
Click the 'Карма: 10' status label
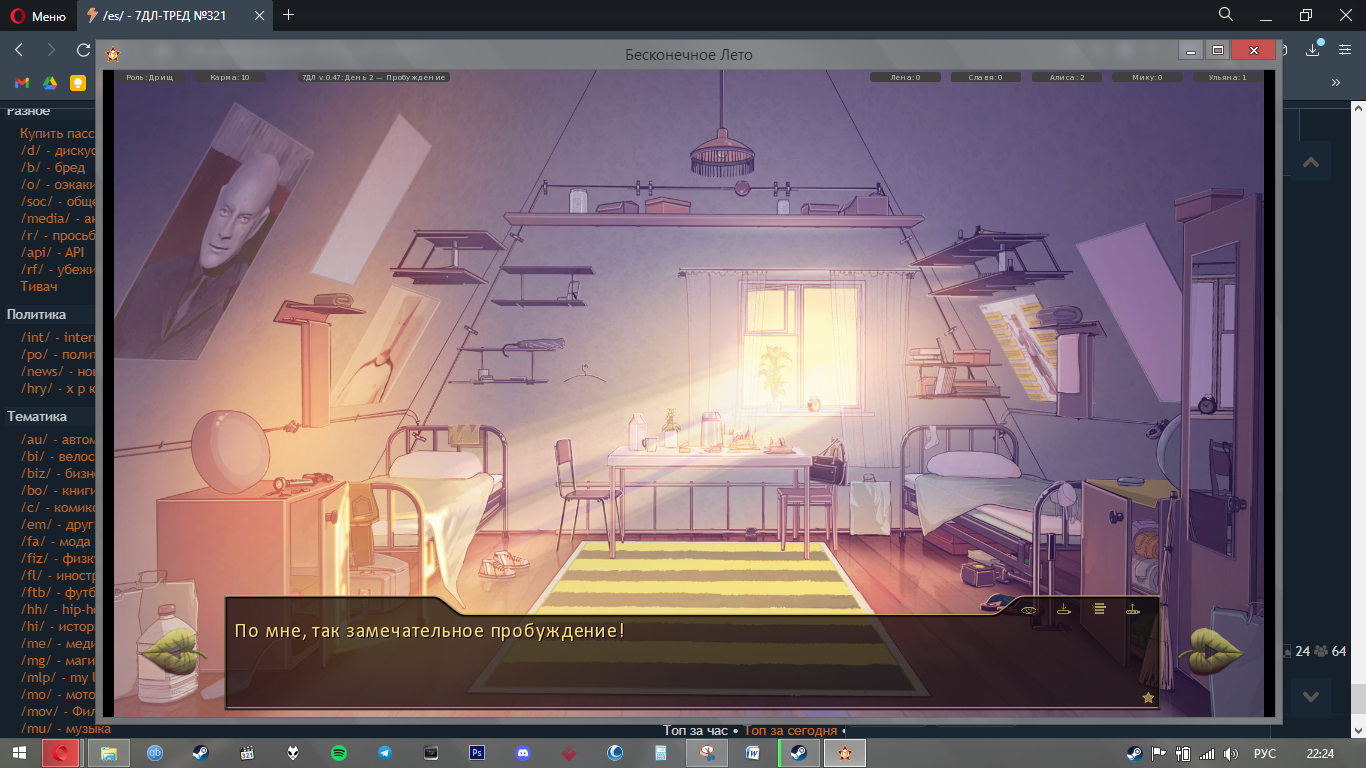pyautogui.click(x=230, y=77)
